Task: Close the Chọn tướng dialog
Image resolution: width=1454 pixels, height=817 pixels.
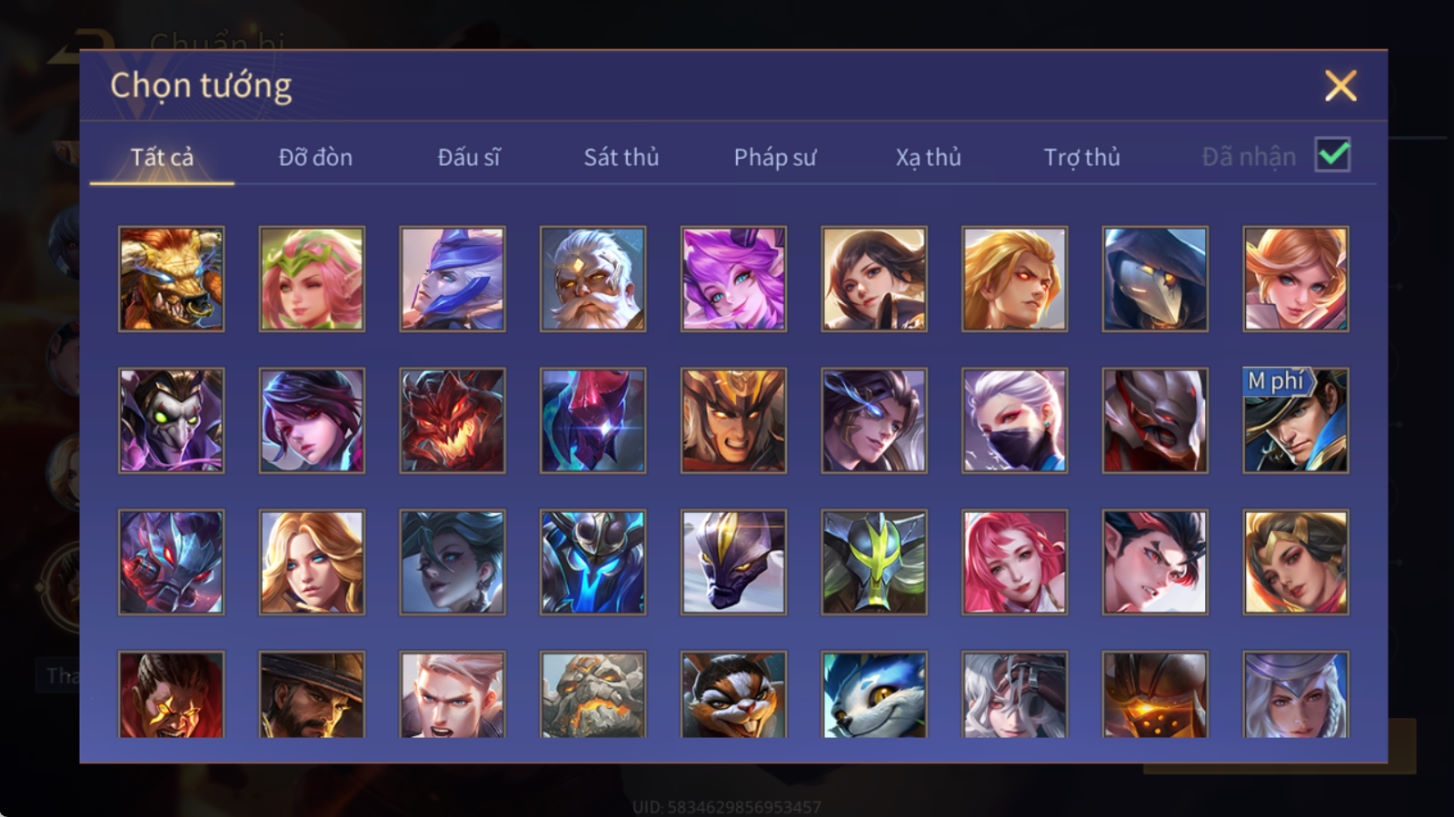Action: click(x=1340, y=86)
